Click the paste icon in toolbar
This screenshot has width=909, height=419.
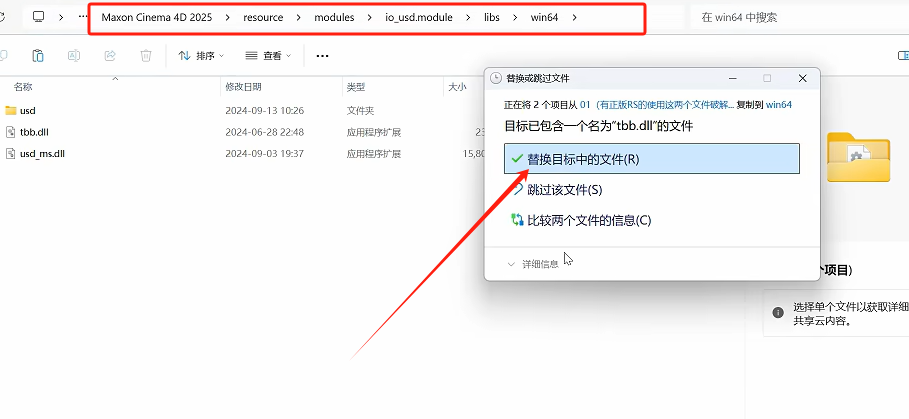(37, 56)
